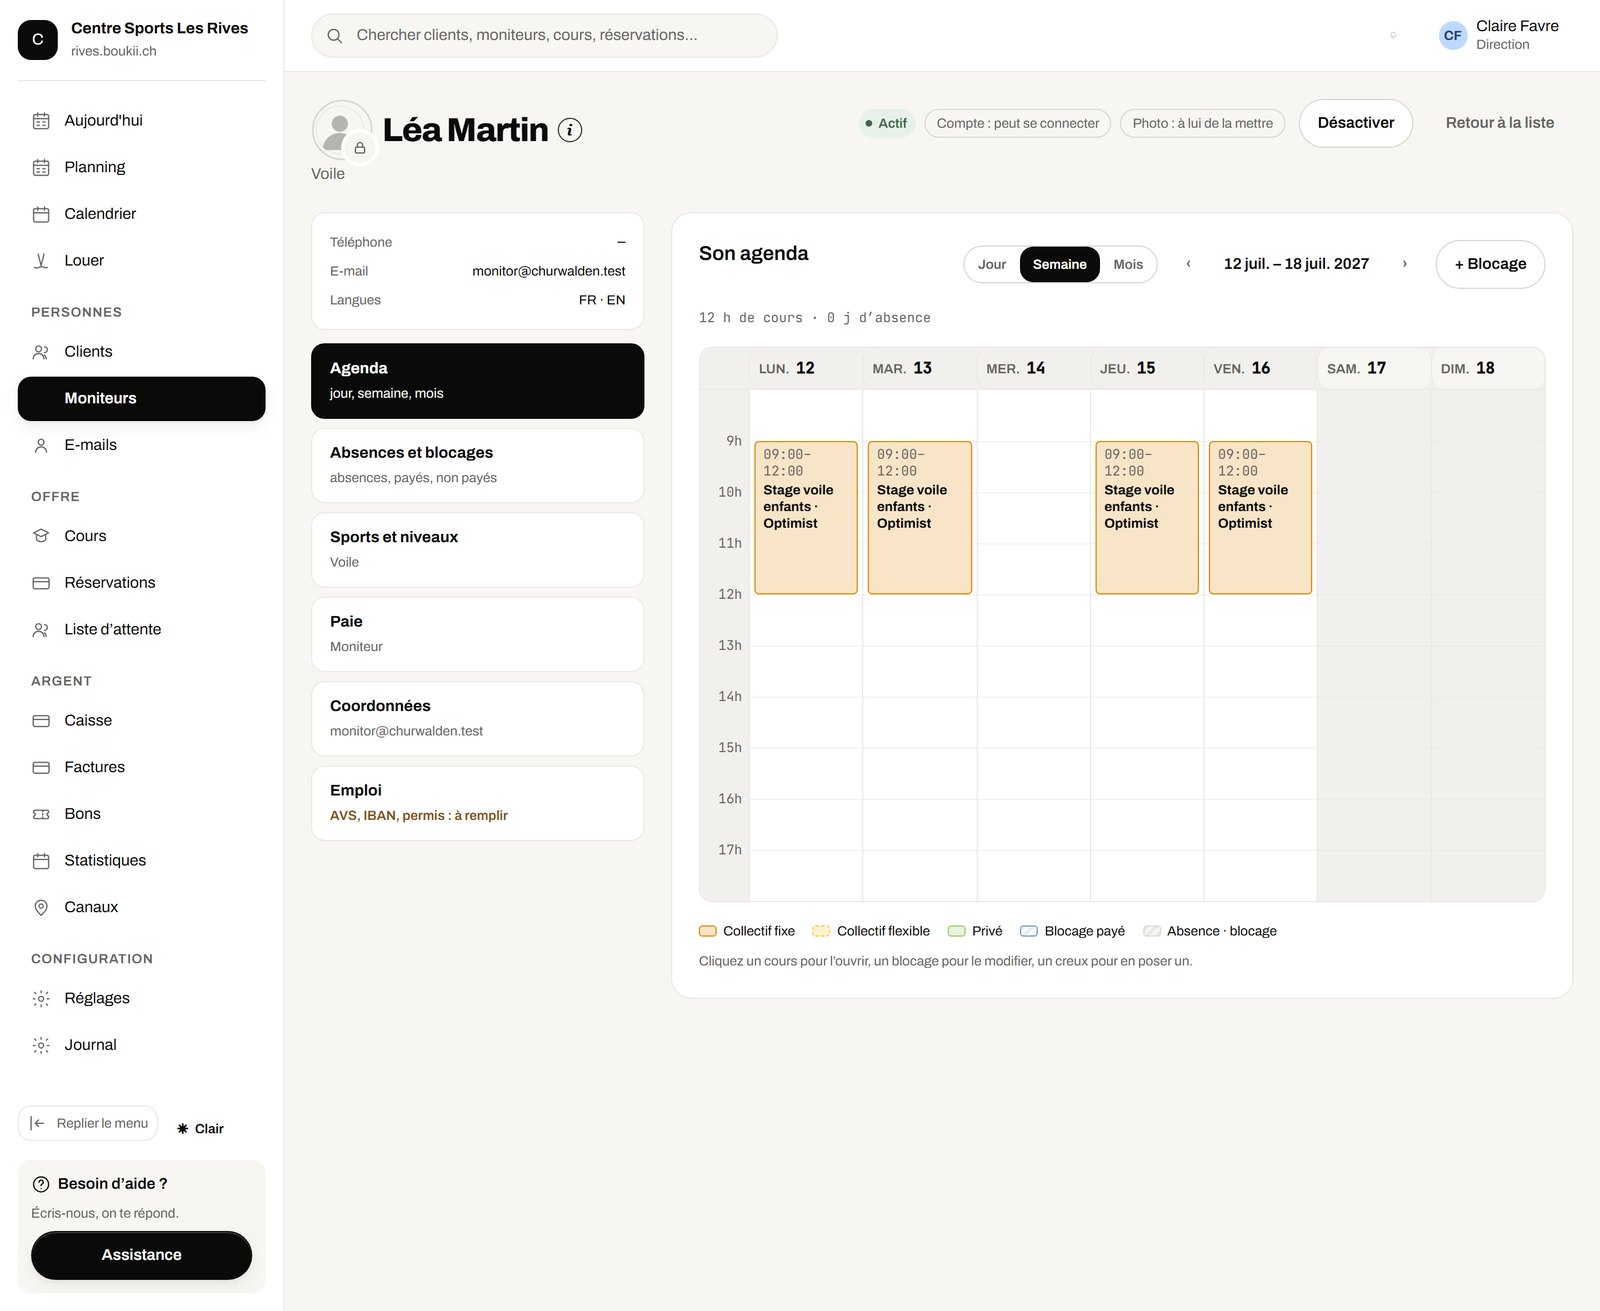Open Caisse icon in Argent
The width and height of the screenshot is (1600, 1311).
coord(41,721)
